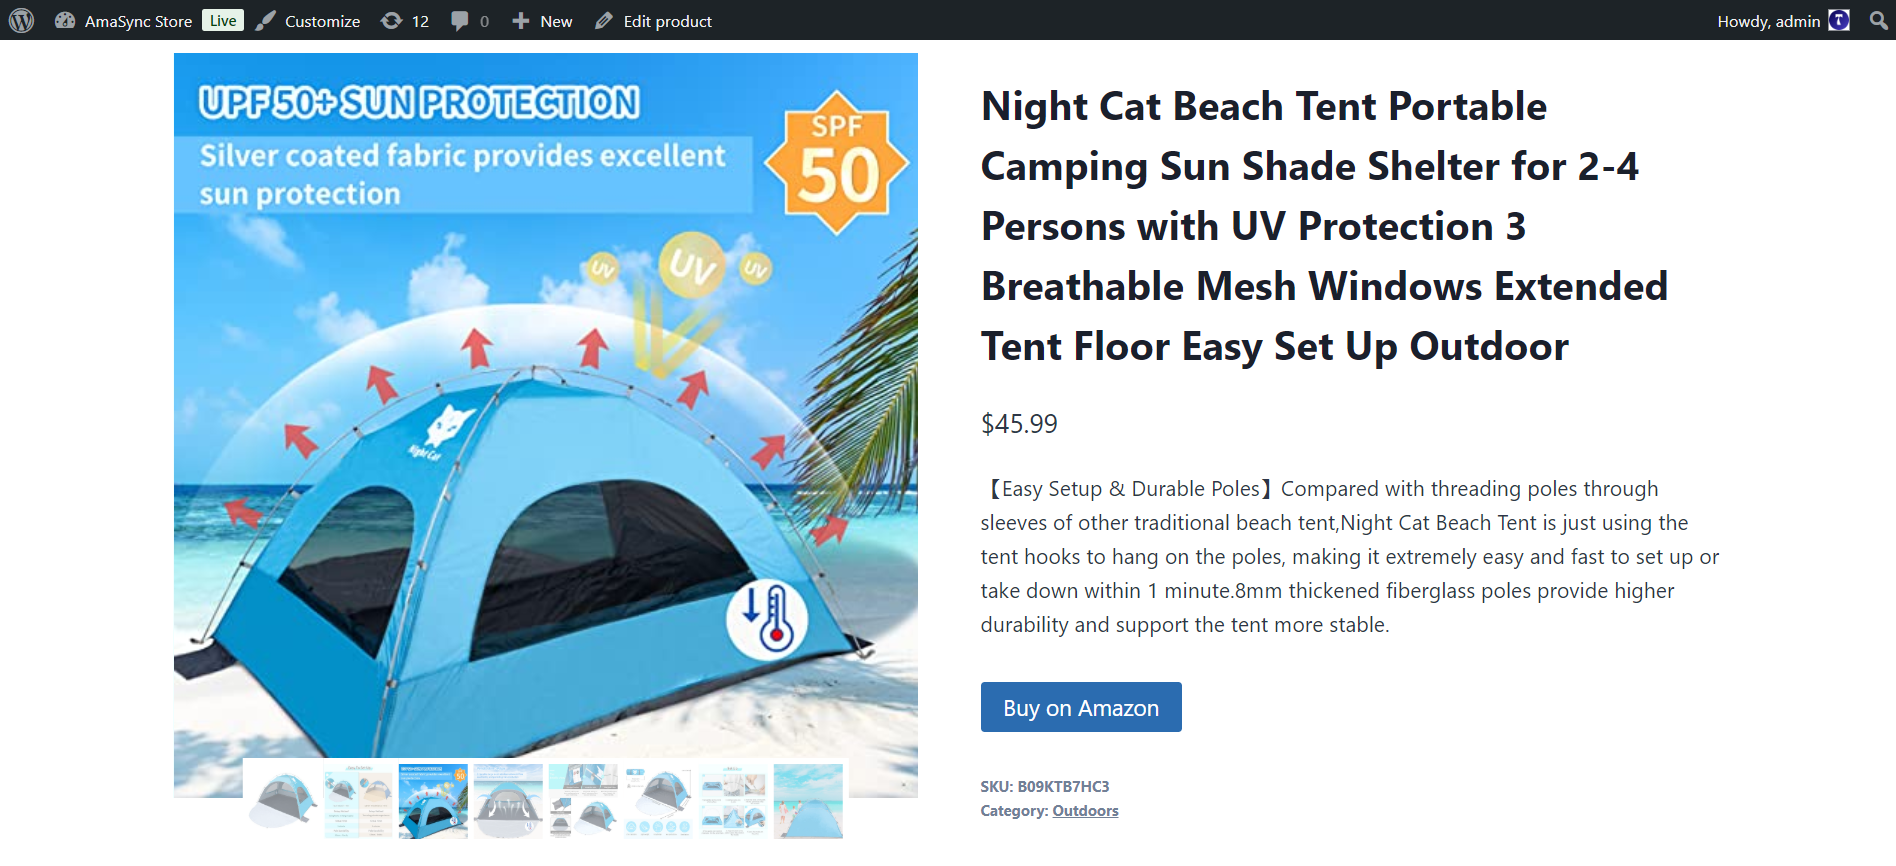Click the Edit product pencil icon
This screenshot has width=1896, height=866.
[603, 21]
